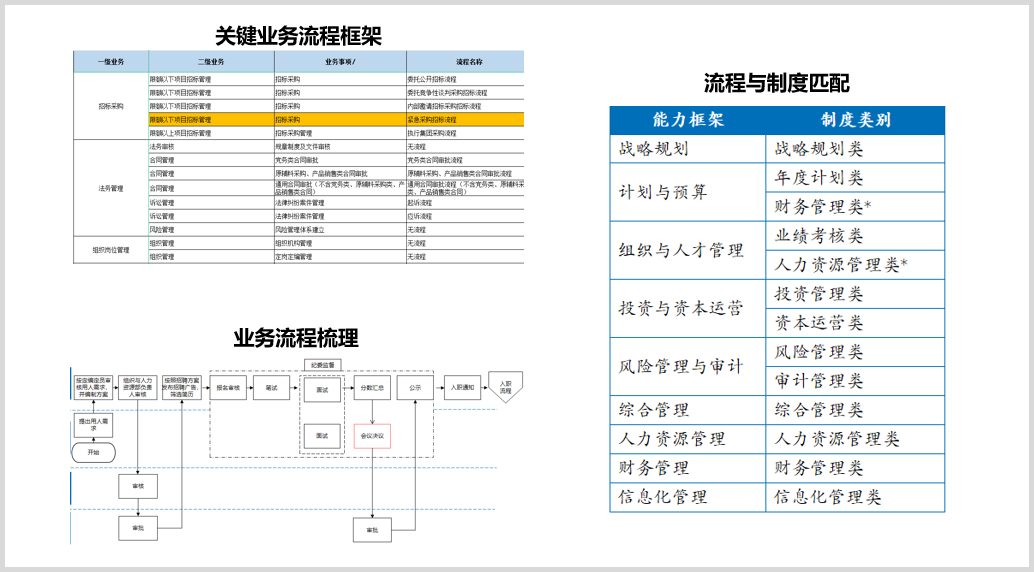Click the 开始 start node in flowchart
This screenshot has width=1034, height=572.
click(94, 452)
